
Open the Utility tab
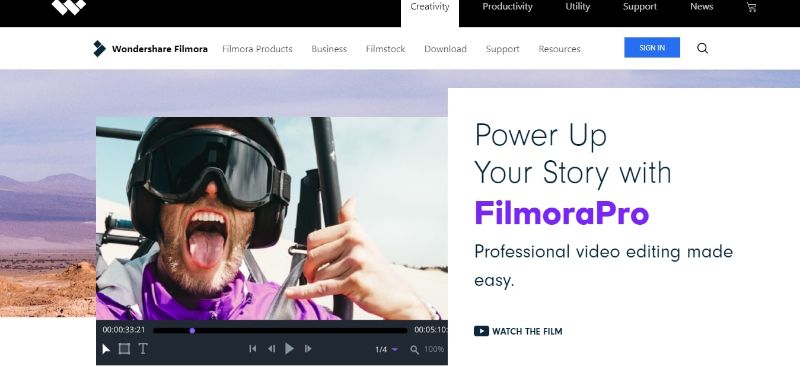tap(578, 7)
